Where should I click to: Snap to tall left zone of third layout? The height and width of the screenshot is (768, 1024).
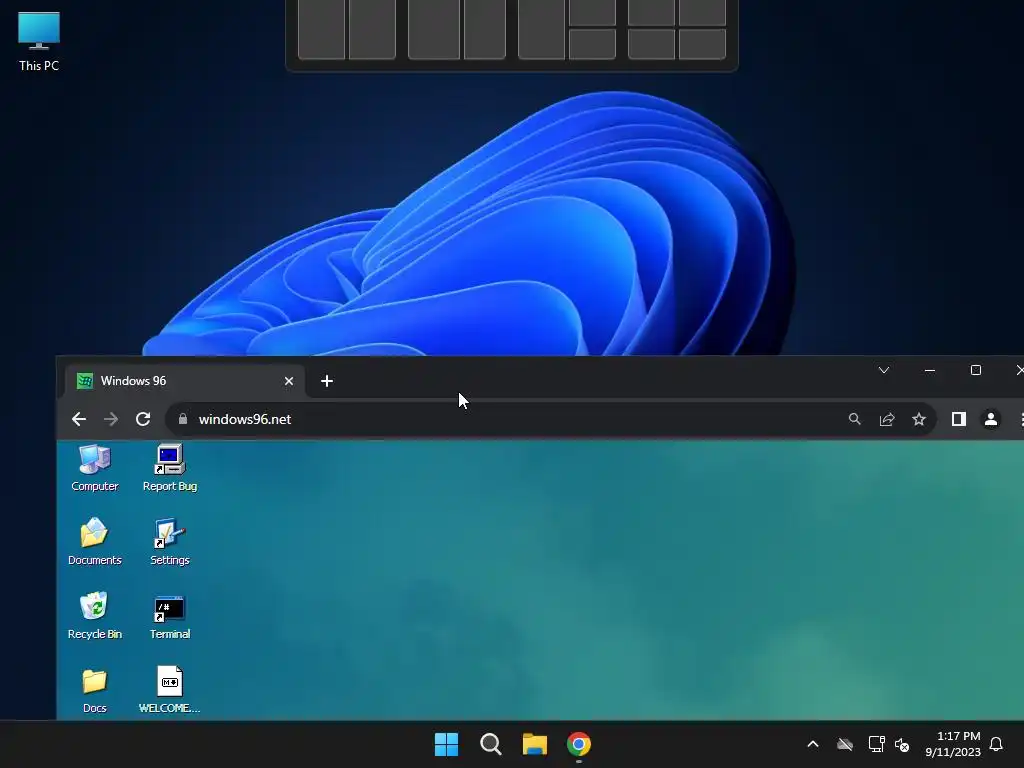541,29
